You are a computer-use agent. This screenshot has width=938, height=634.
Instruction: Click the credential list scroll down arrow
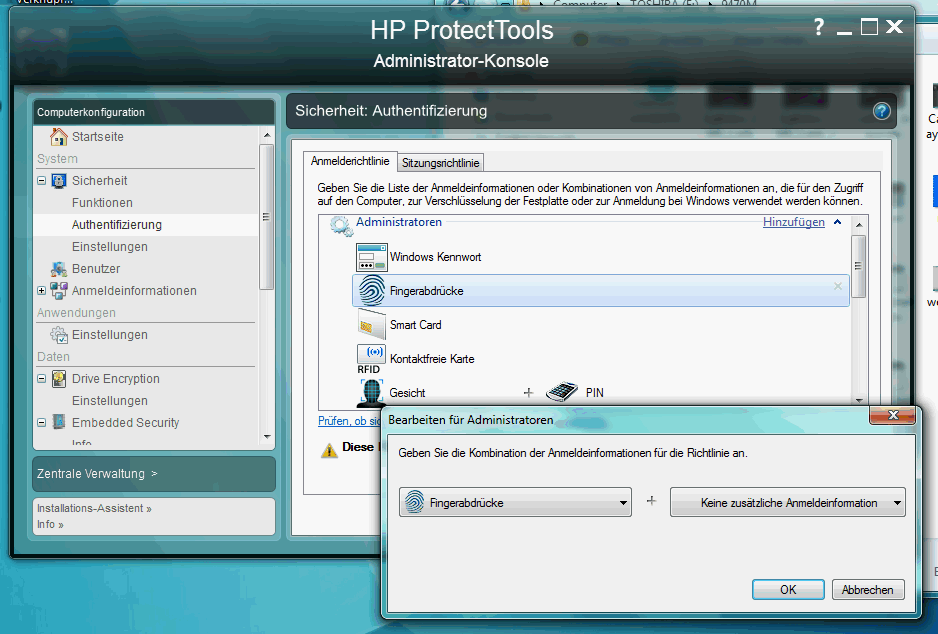[x=858, y=400]
